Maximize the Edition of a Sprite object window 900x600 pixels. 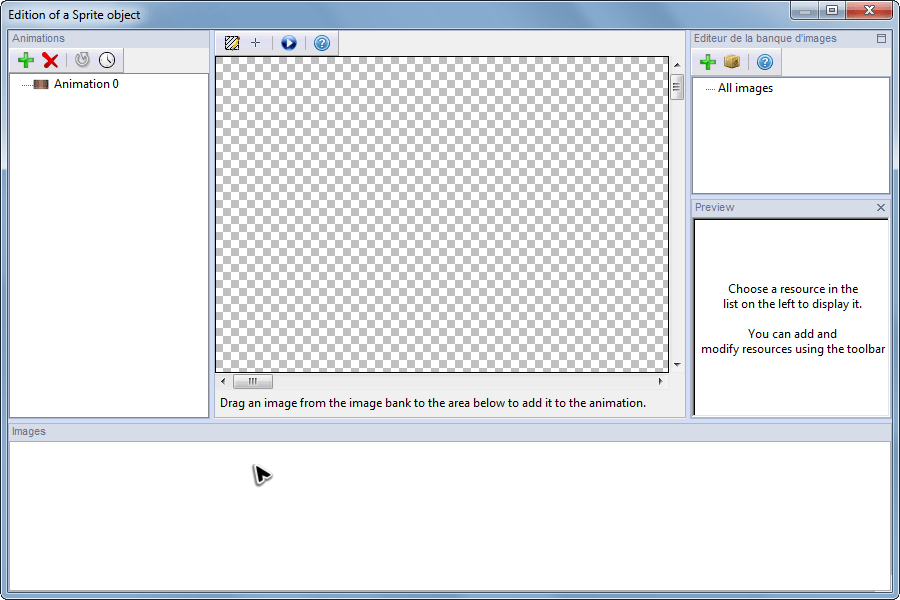click(x=832, y=10)
